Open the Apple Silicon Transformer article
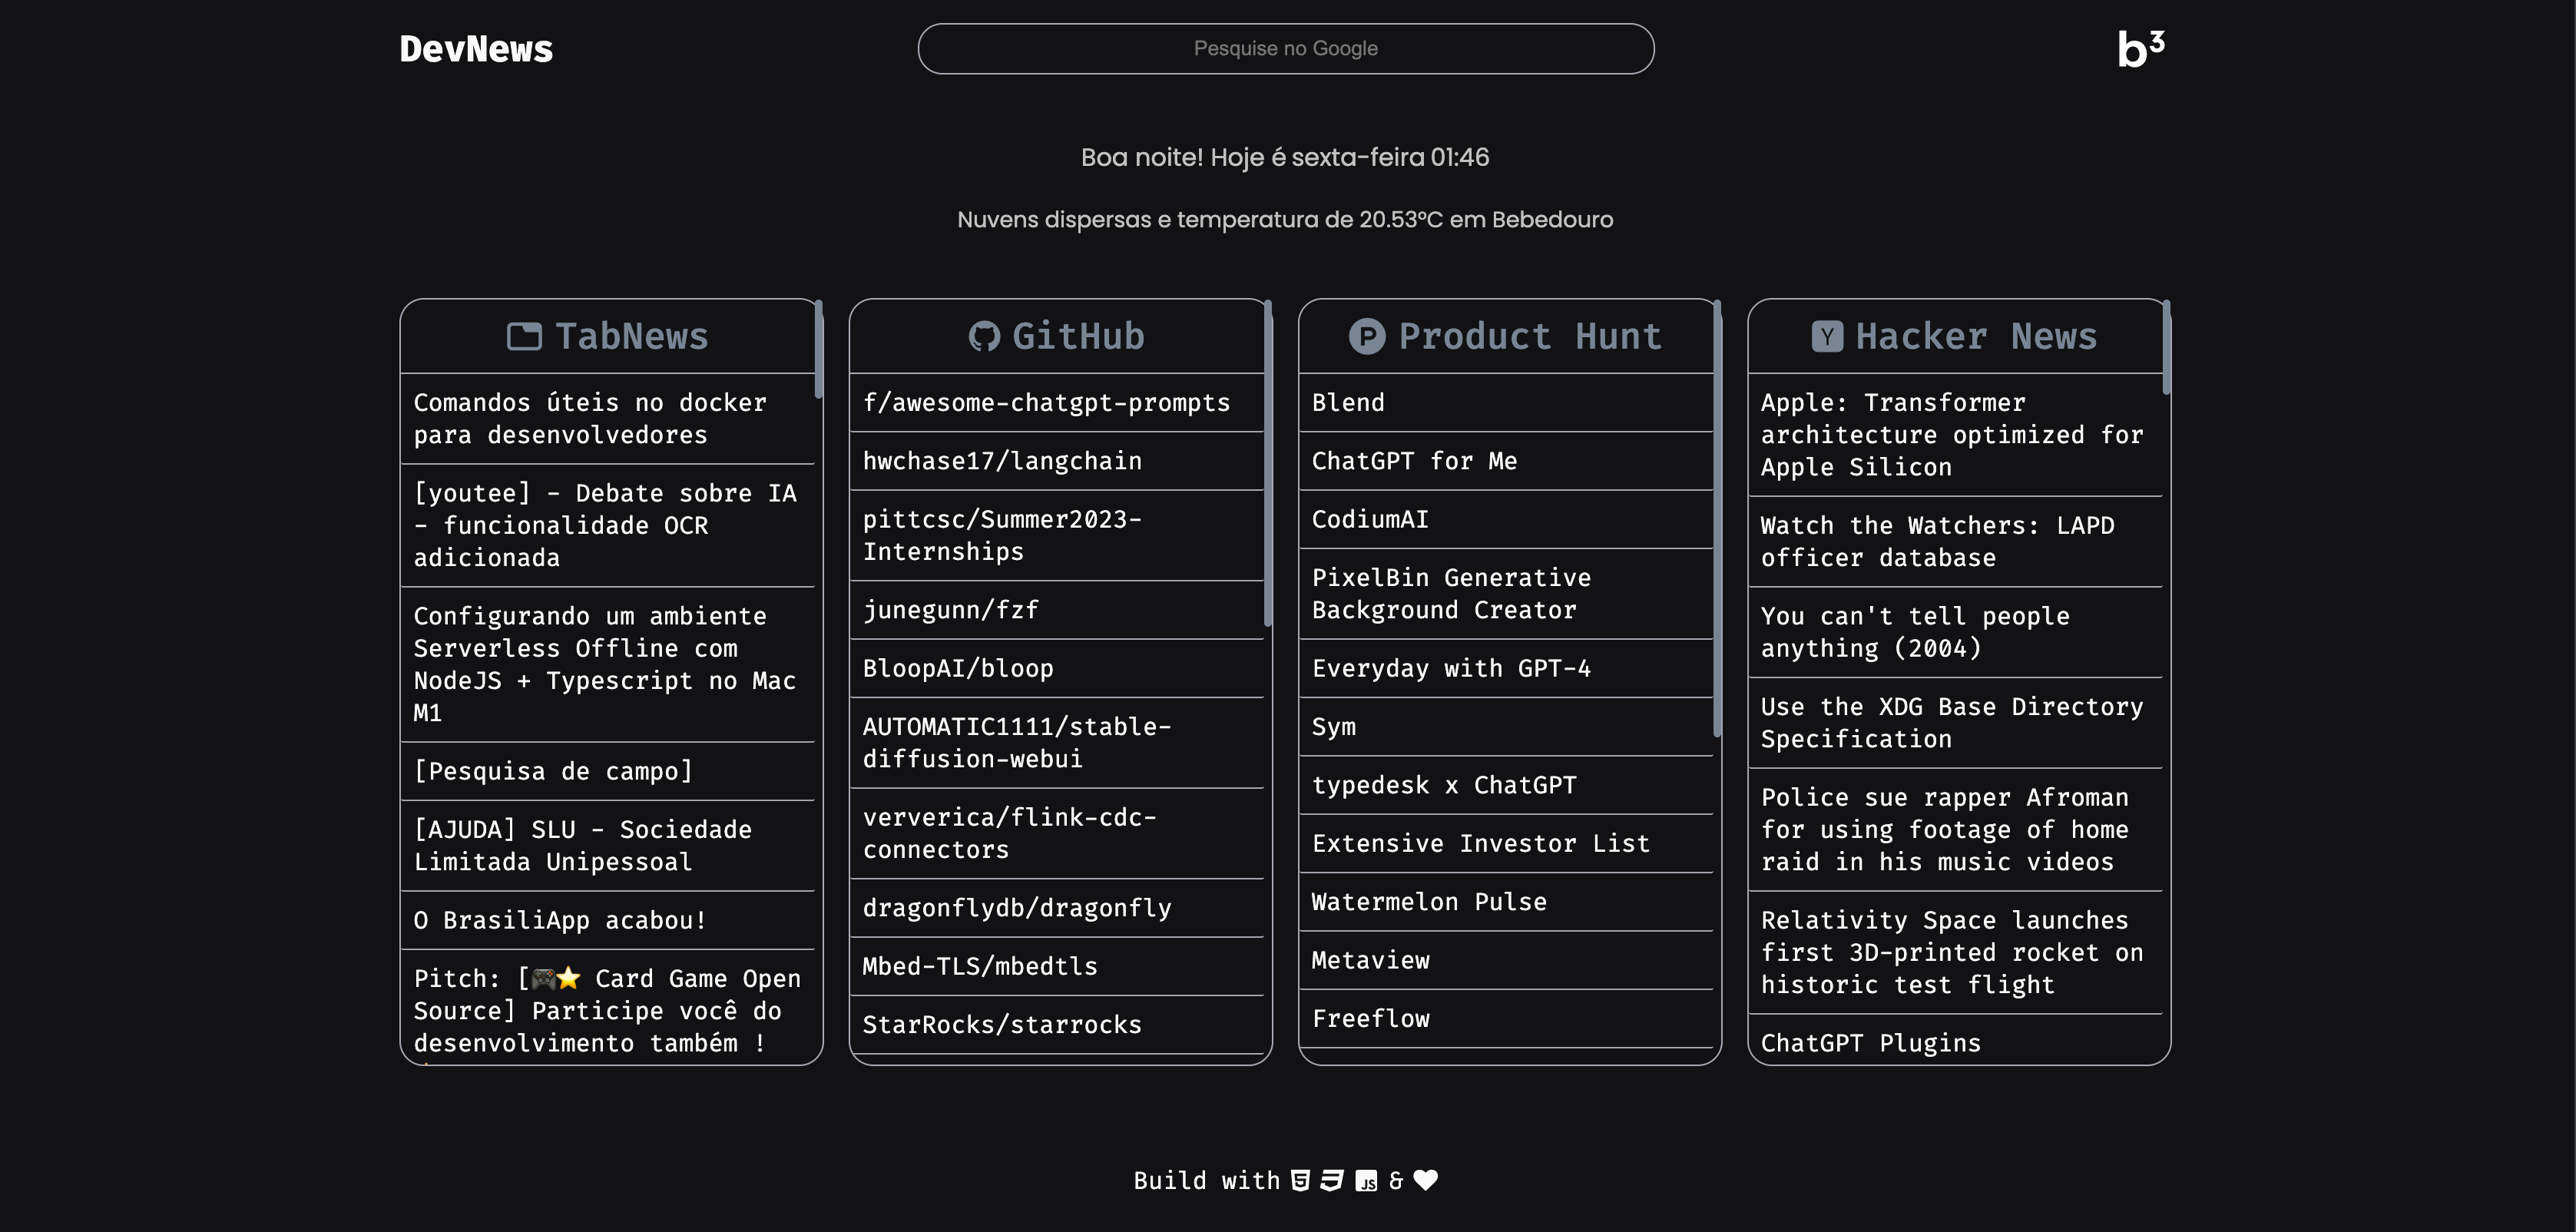 (1950, 434)
